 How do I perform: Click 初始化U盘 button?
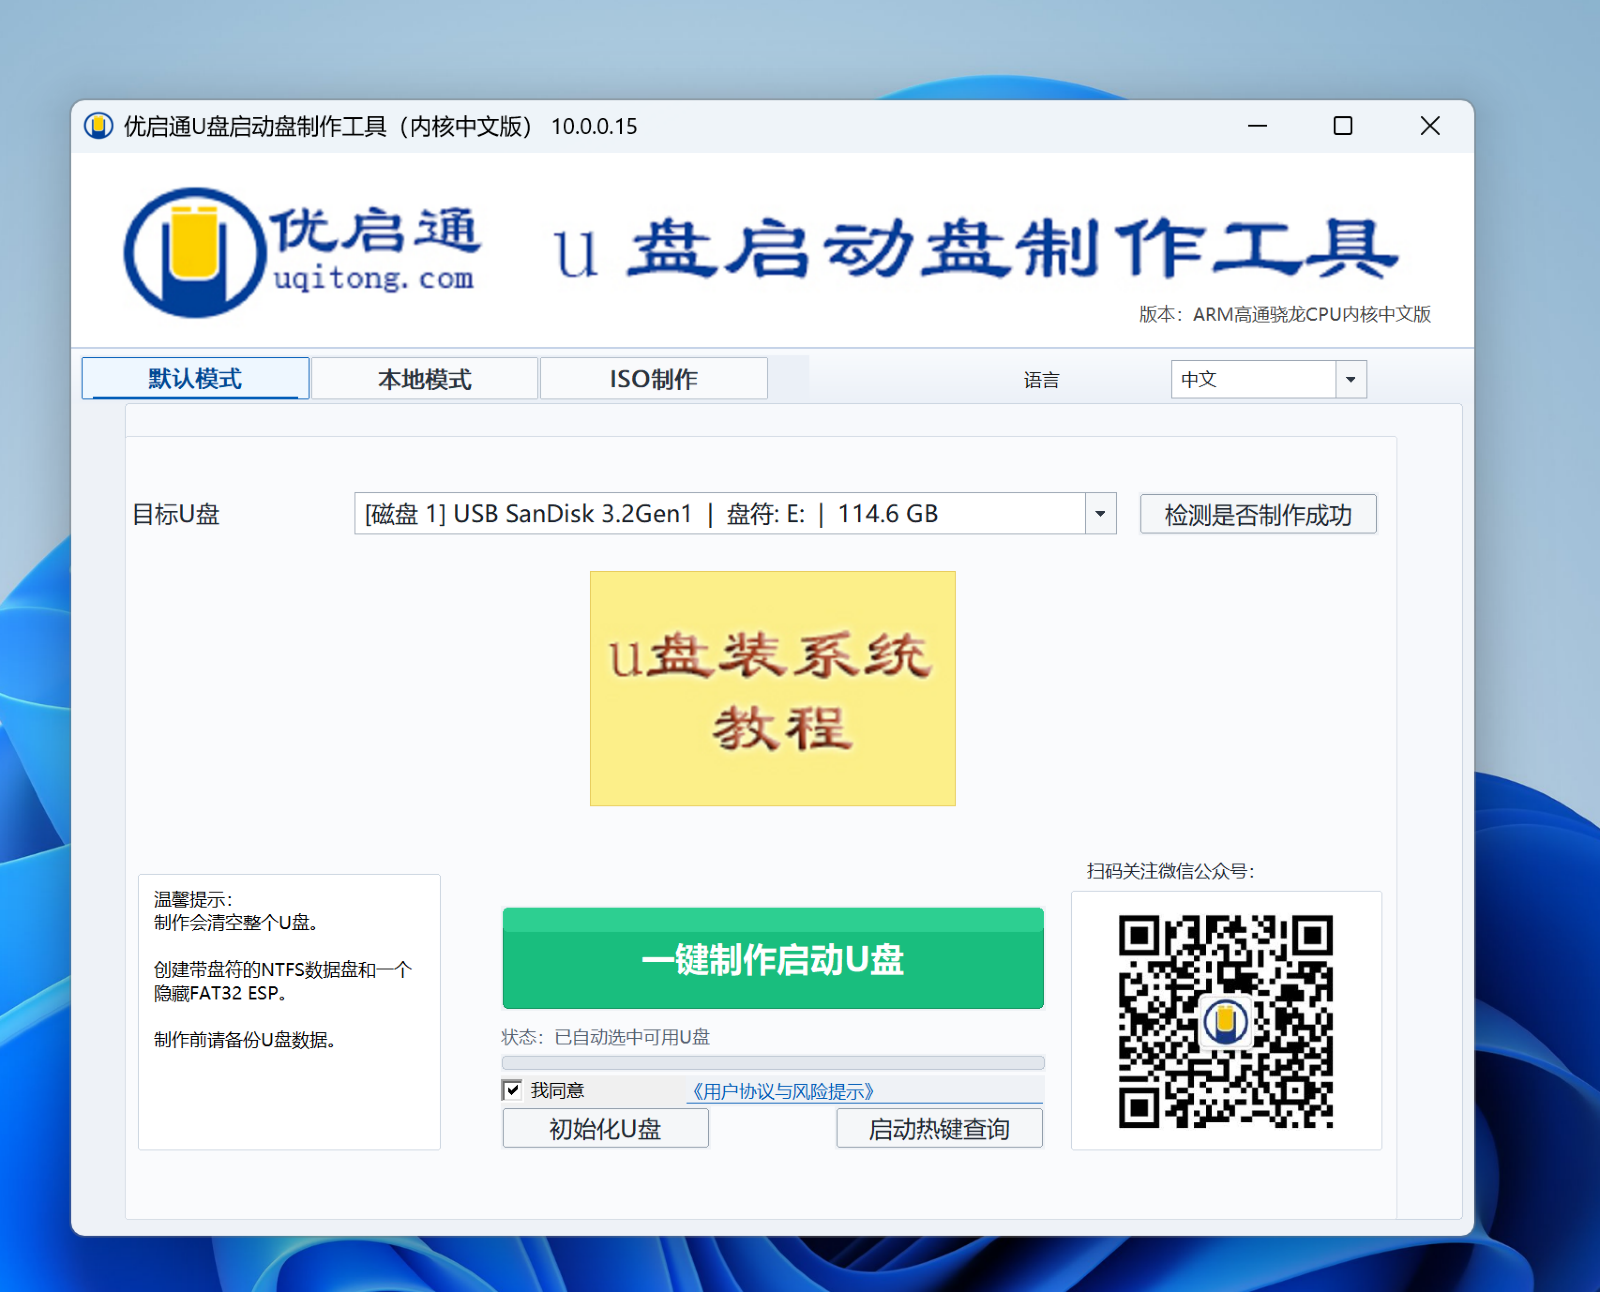(x=605, y=1129)
